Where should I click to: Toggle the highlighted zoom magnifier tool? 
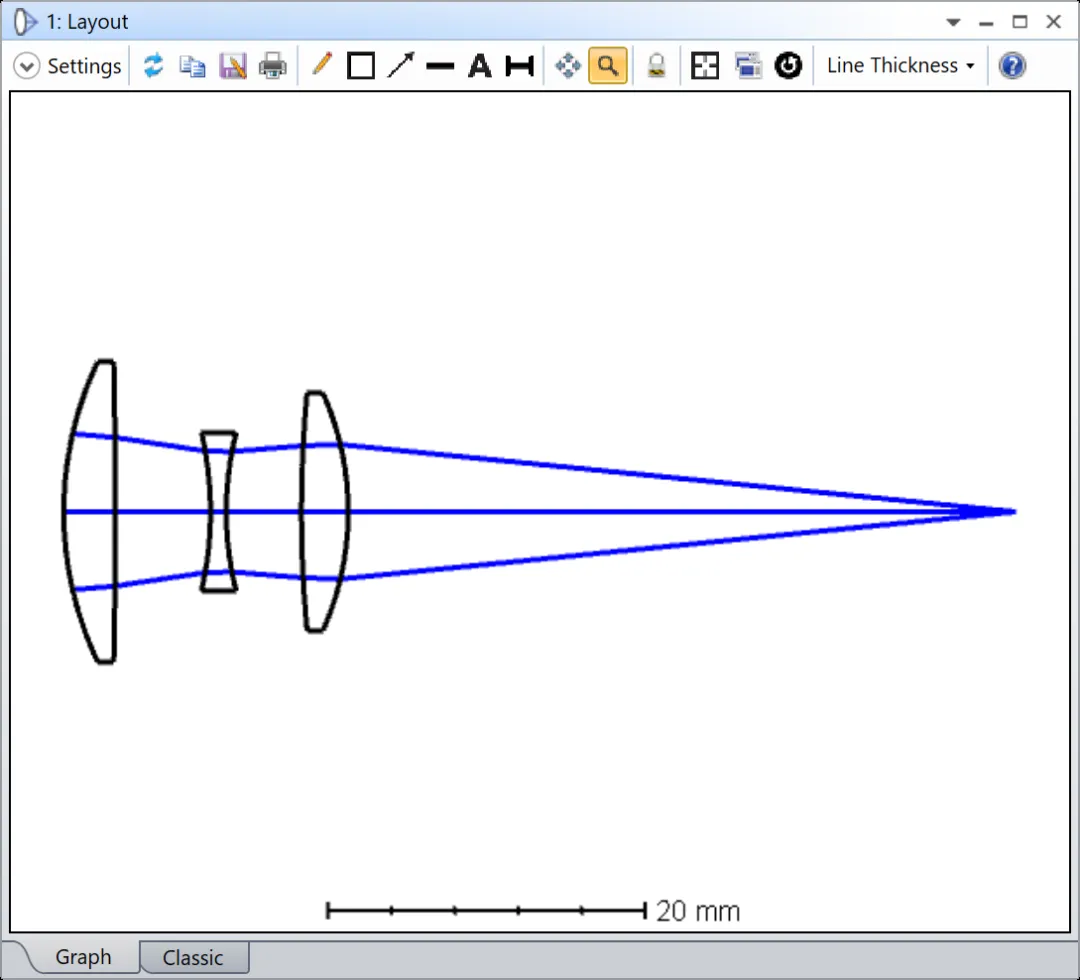pyautogui.click(x=608, y=66)
